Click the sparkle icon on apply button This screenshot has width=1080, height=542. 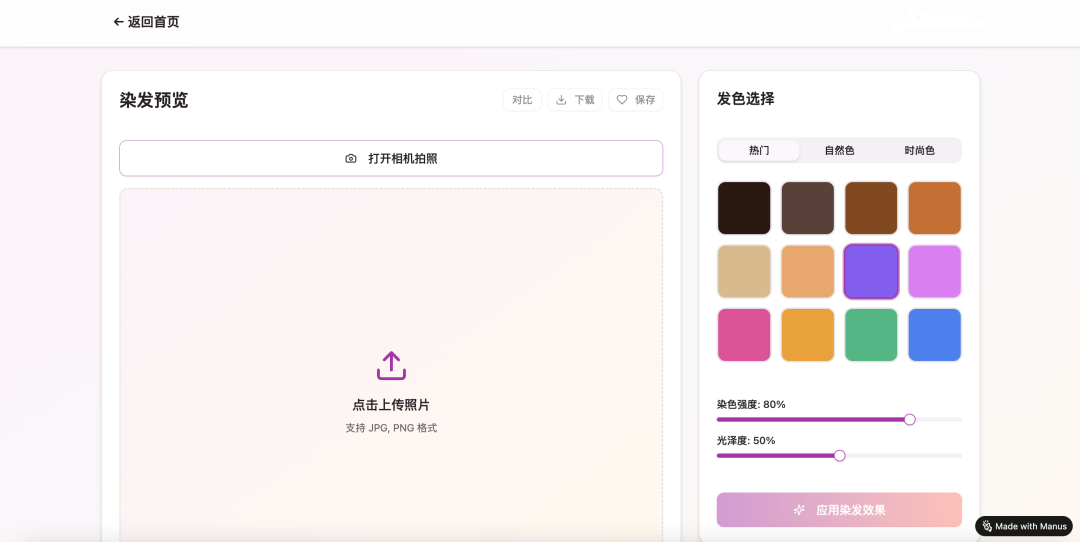tap(799, 510)
